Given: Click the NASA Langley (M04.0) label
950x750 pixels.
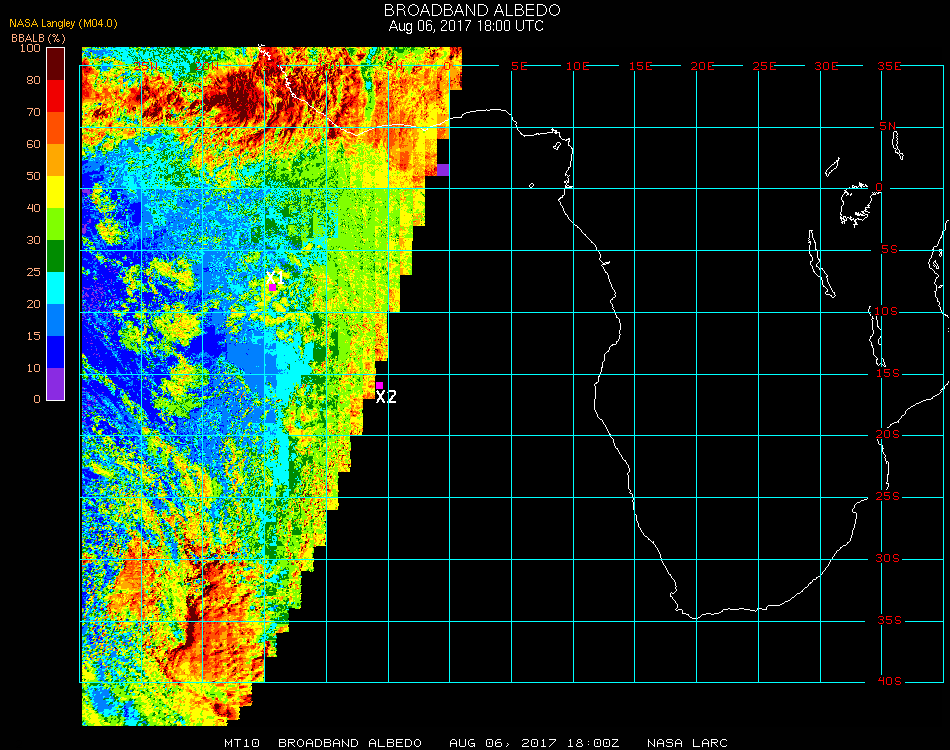Looking at the screenshot, I should pos(63,22).
